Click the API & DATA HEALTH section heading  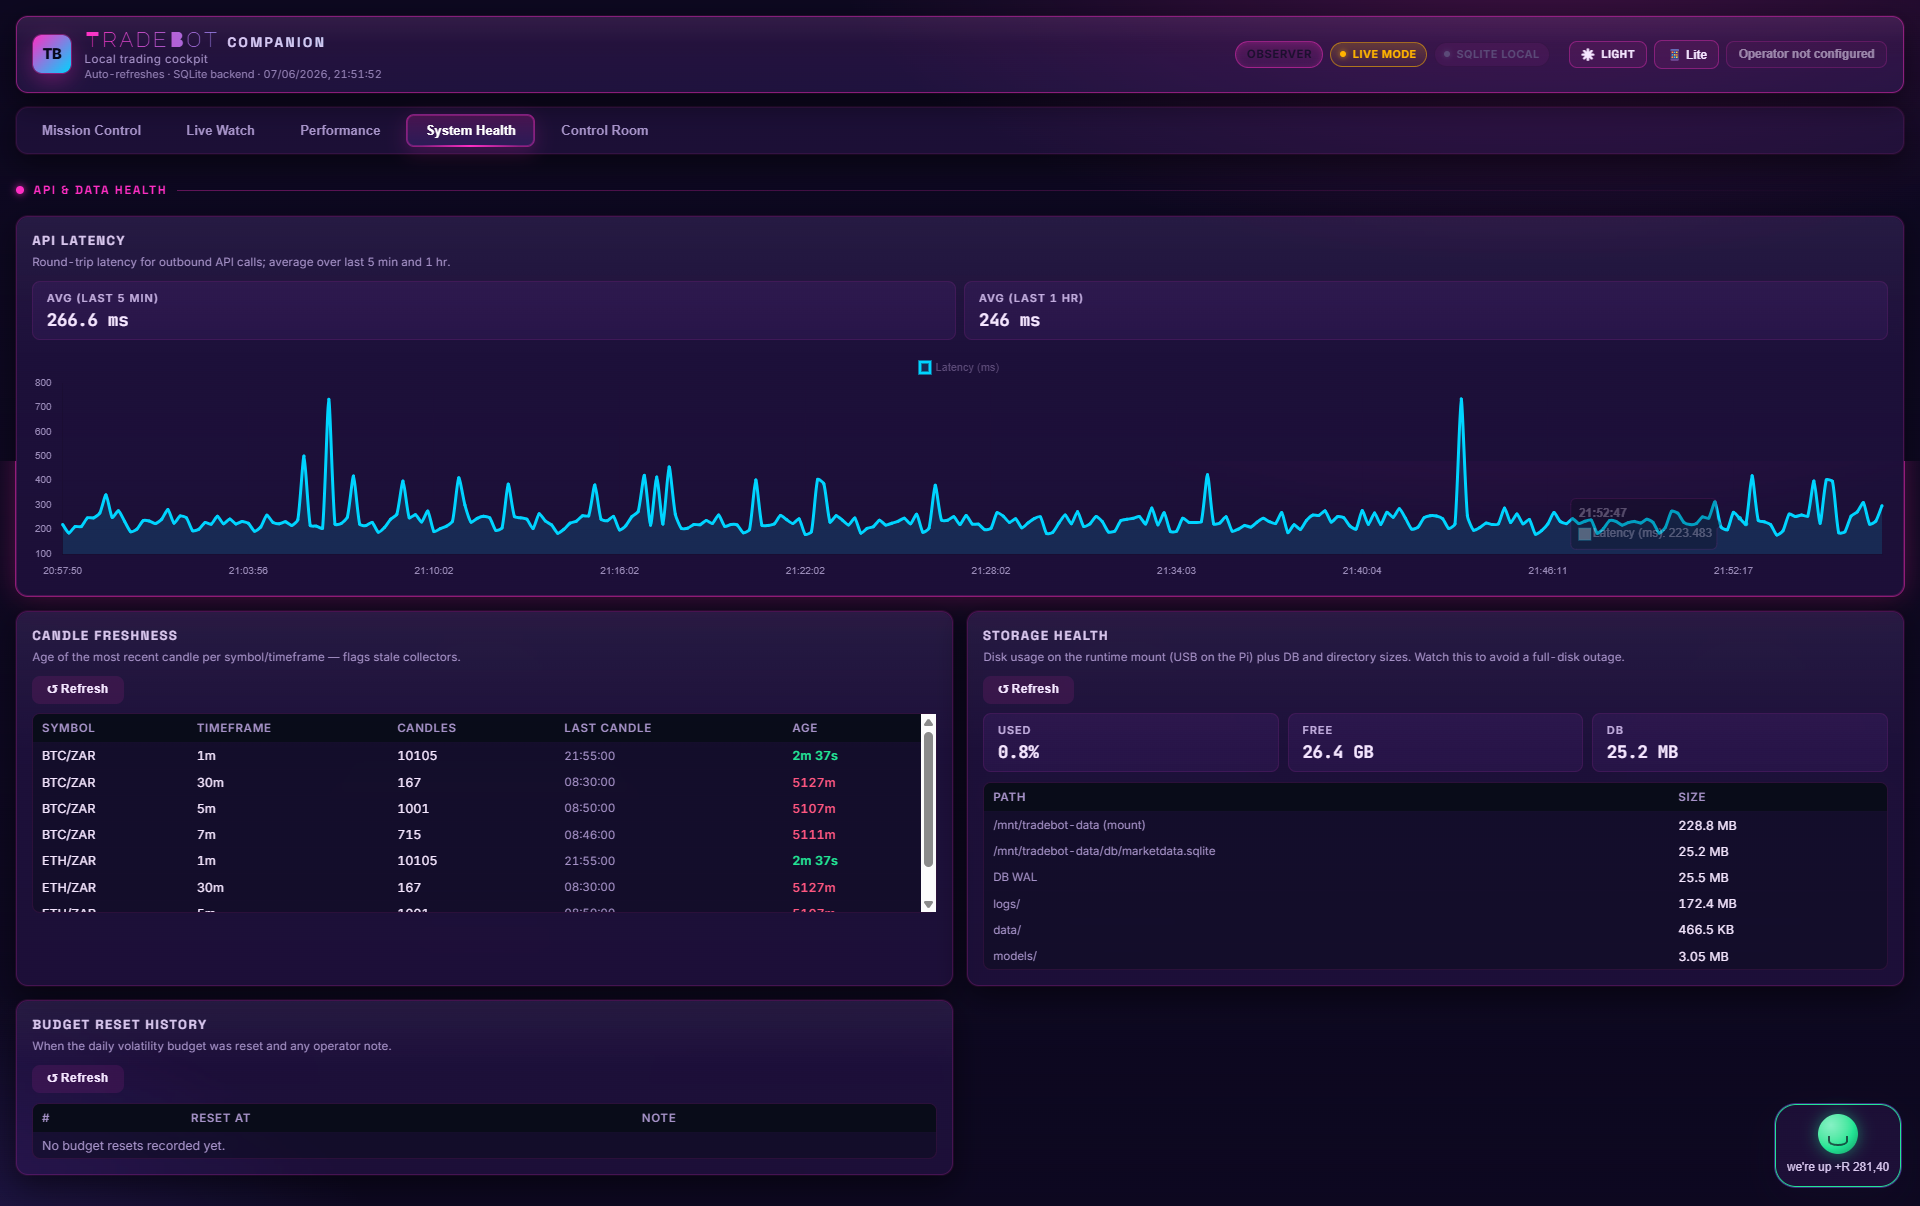(100, 190)
